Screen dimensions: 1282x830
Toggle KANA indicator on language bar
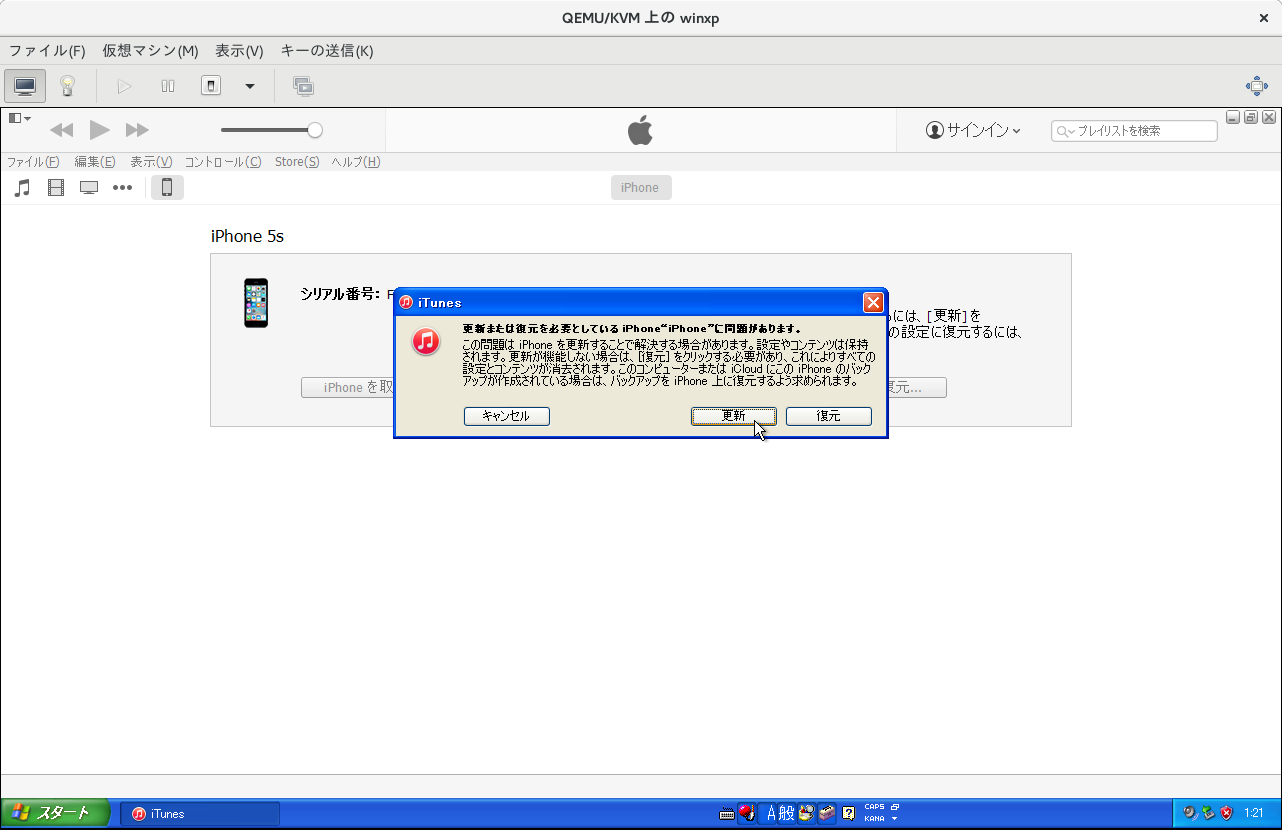874,819
